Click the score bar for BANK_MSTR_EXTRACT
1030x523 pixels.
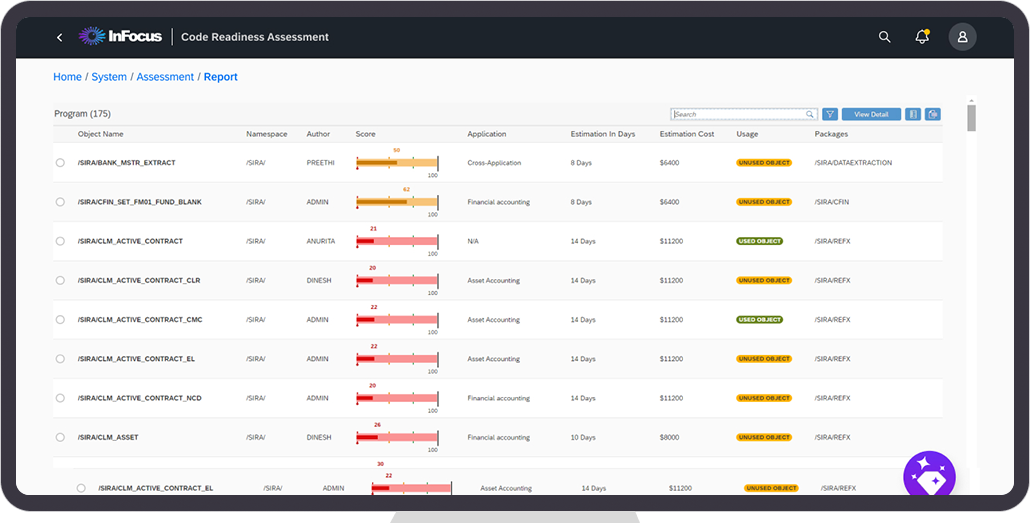[397, 163]
